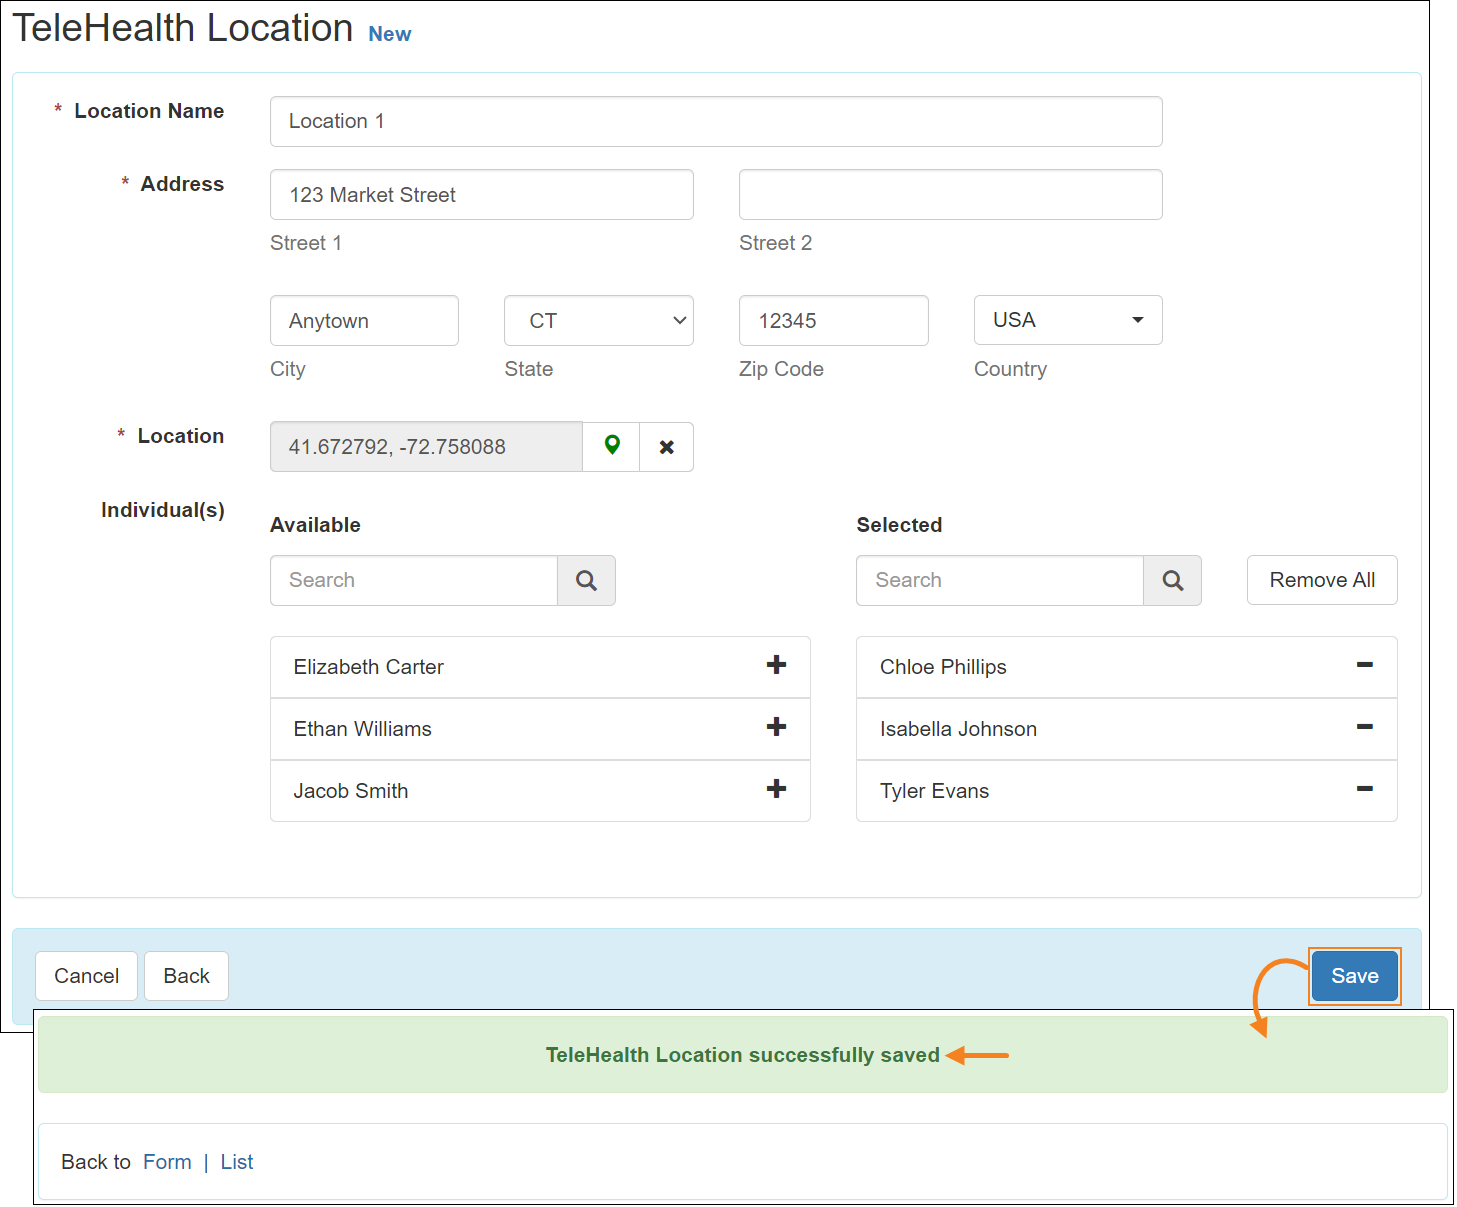1457x1207 pixels.
Task: Click the 'New' label beside the page title
Action: click(389, 34)
